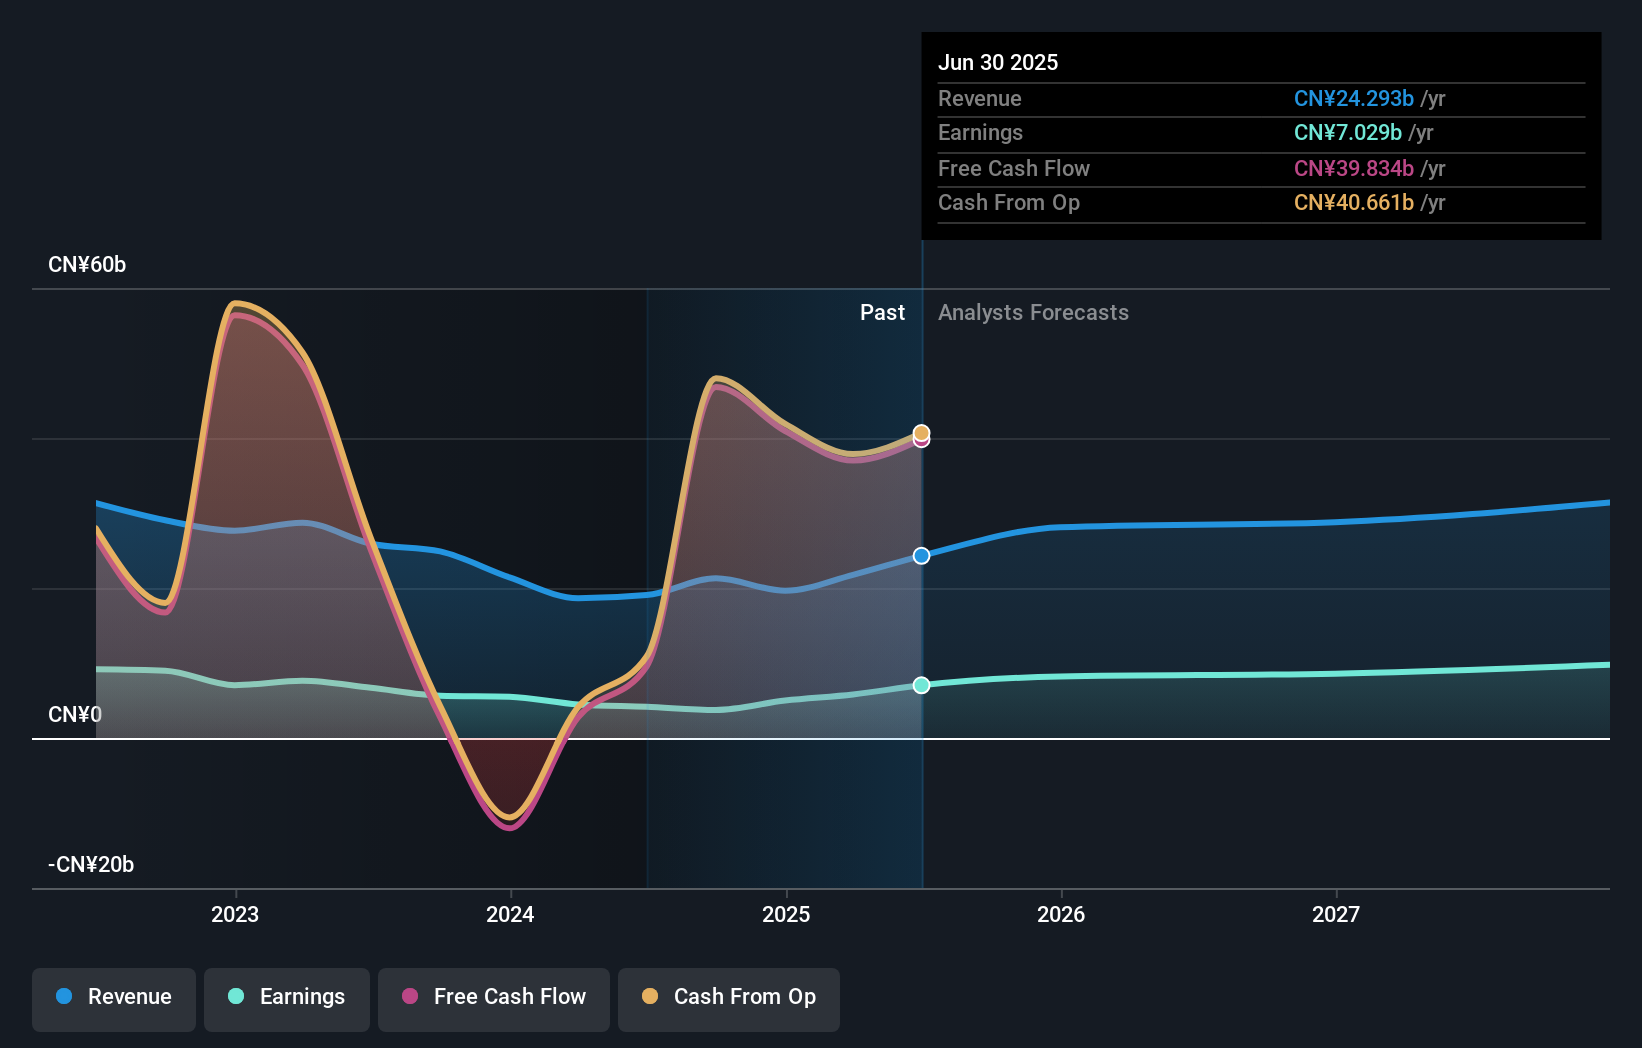Click the 2023 x-axis label
Screen dimensions: 1642x1048
click(235, 914)
